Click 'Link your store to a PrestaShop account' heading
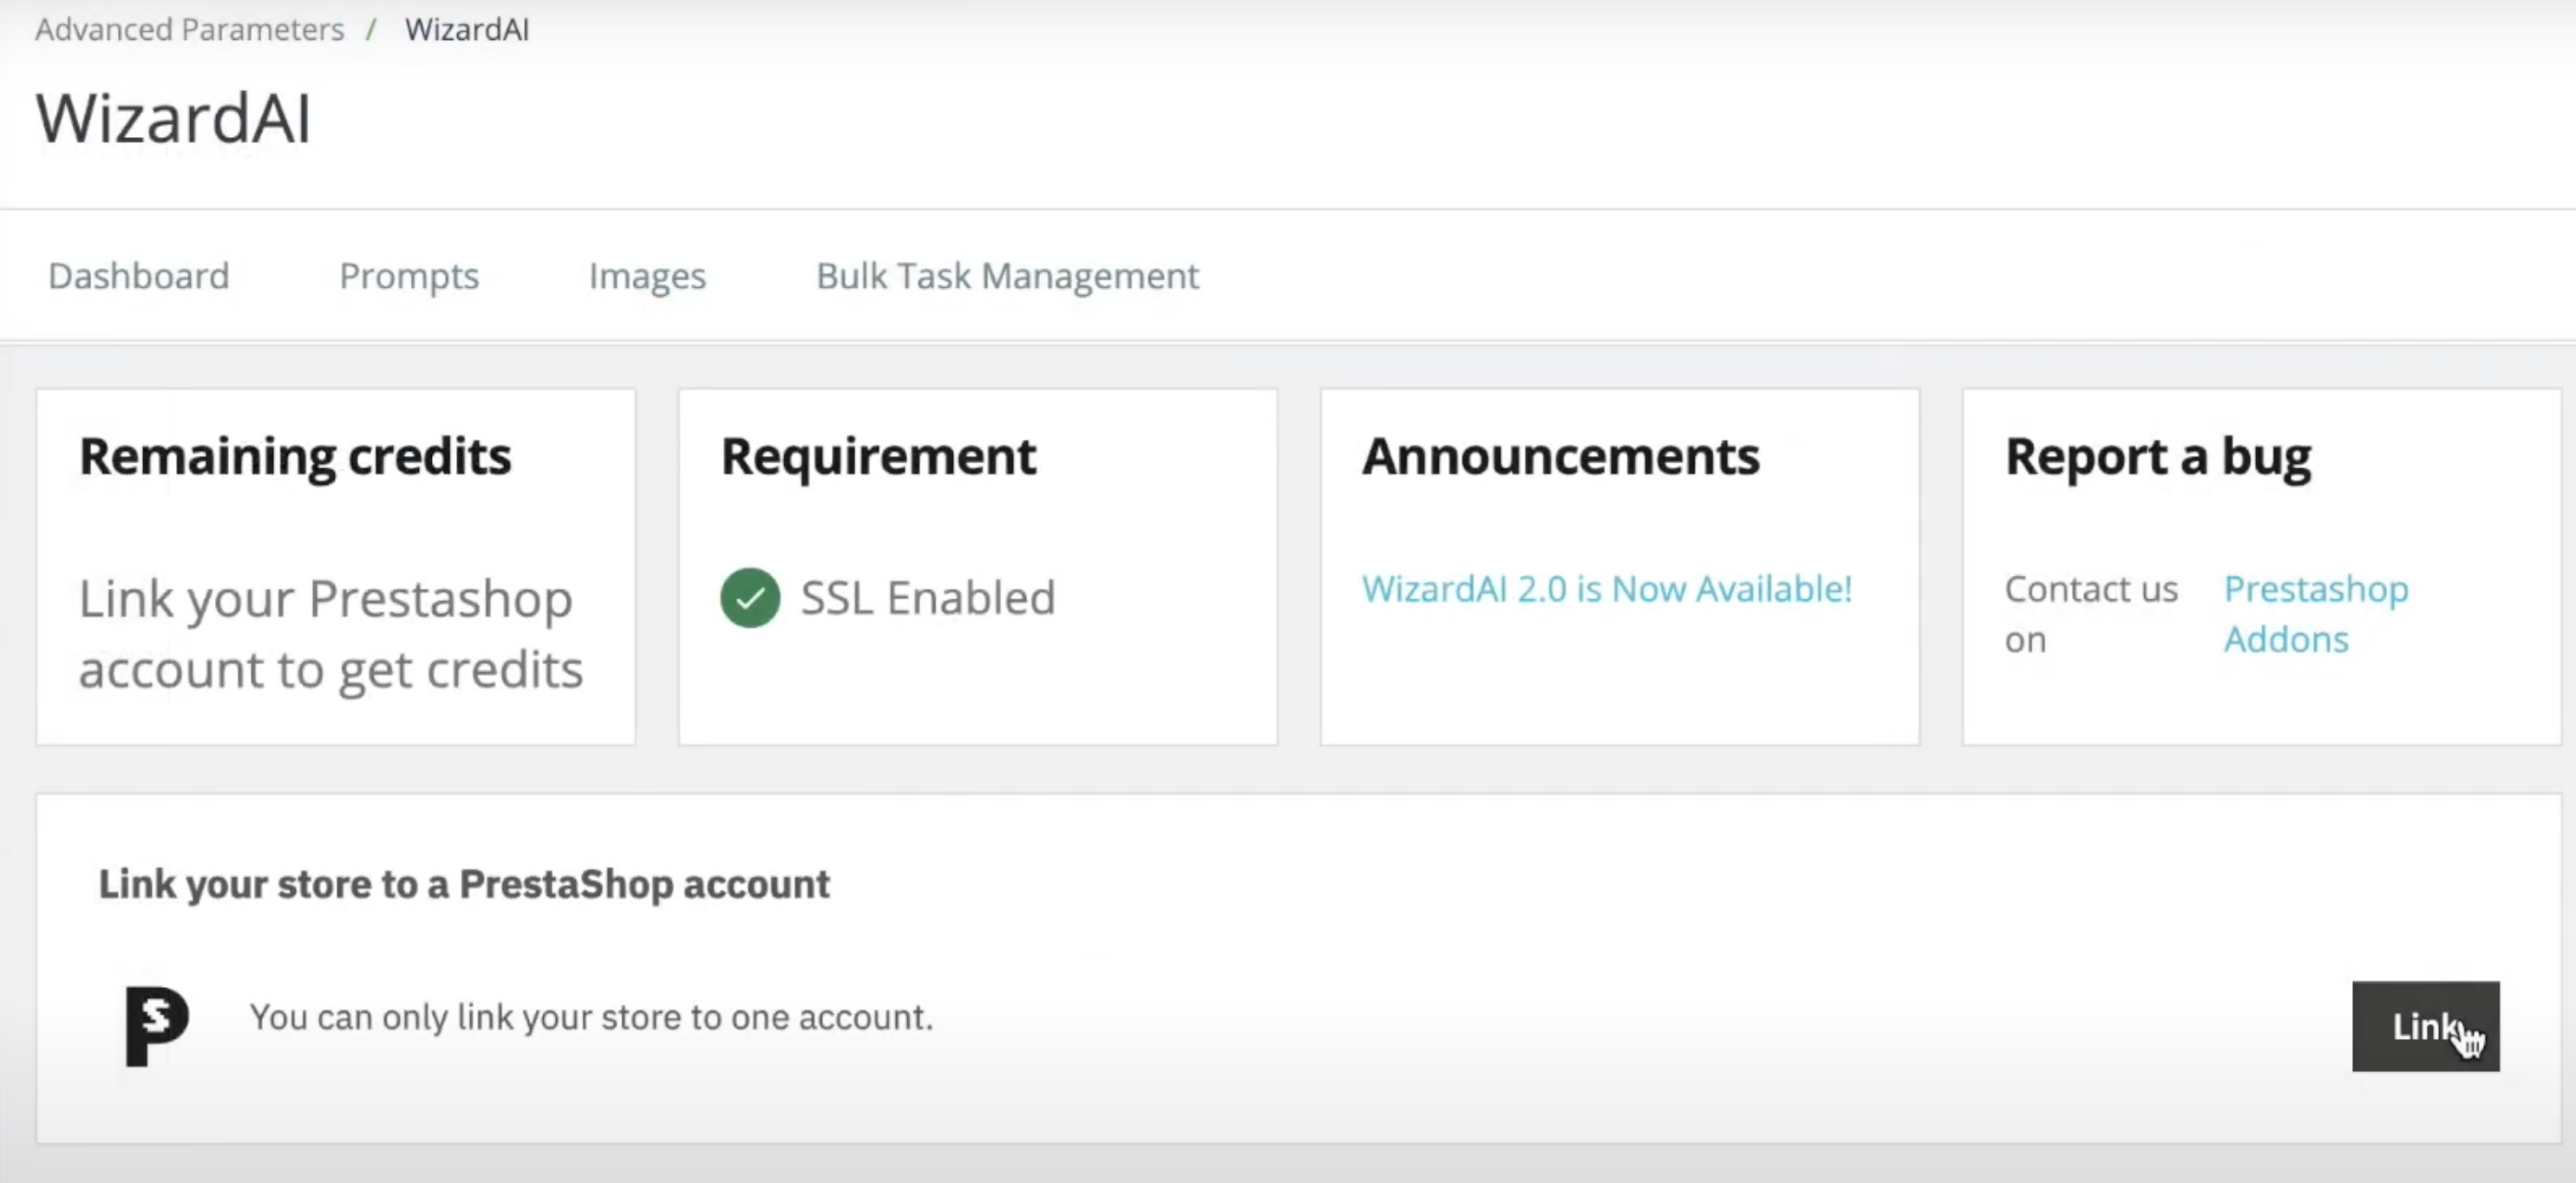 [464, 884]
